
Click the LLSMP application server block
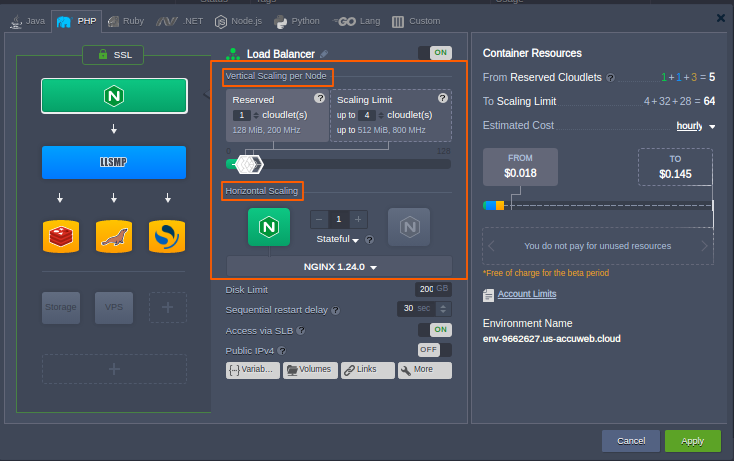click(x=114, y=162)
